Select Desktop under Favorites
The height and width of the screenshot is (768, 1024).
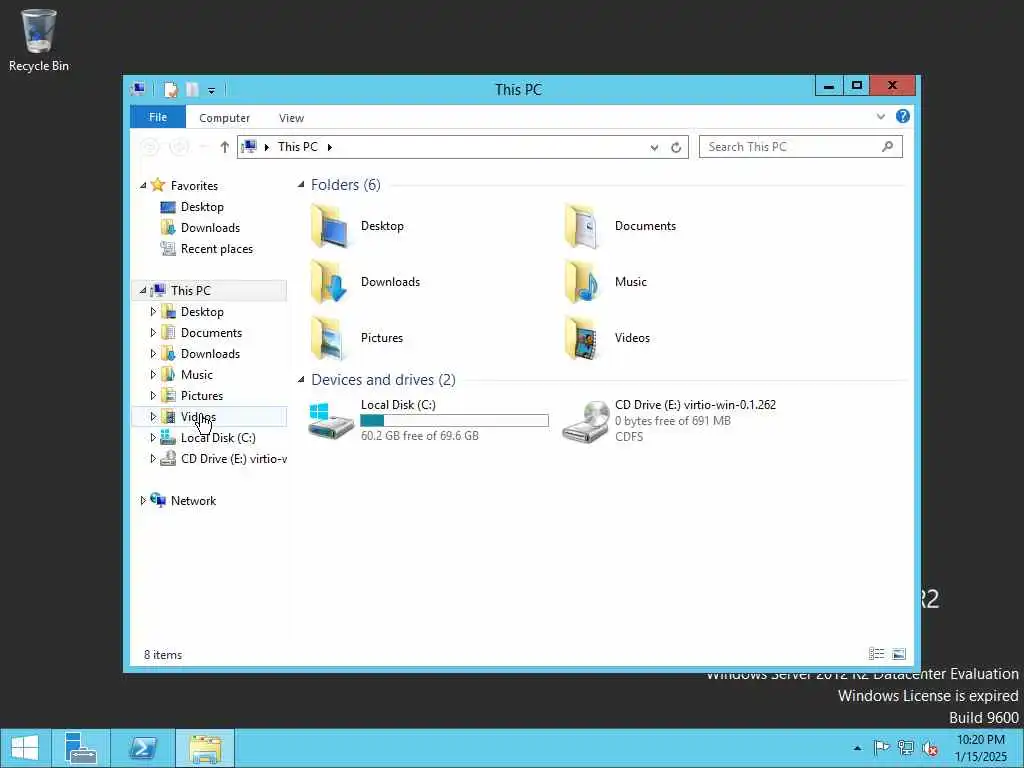pyautogui.click(x=202, y=207)
